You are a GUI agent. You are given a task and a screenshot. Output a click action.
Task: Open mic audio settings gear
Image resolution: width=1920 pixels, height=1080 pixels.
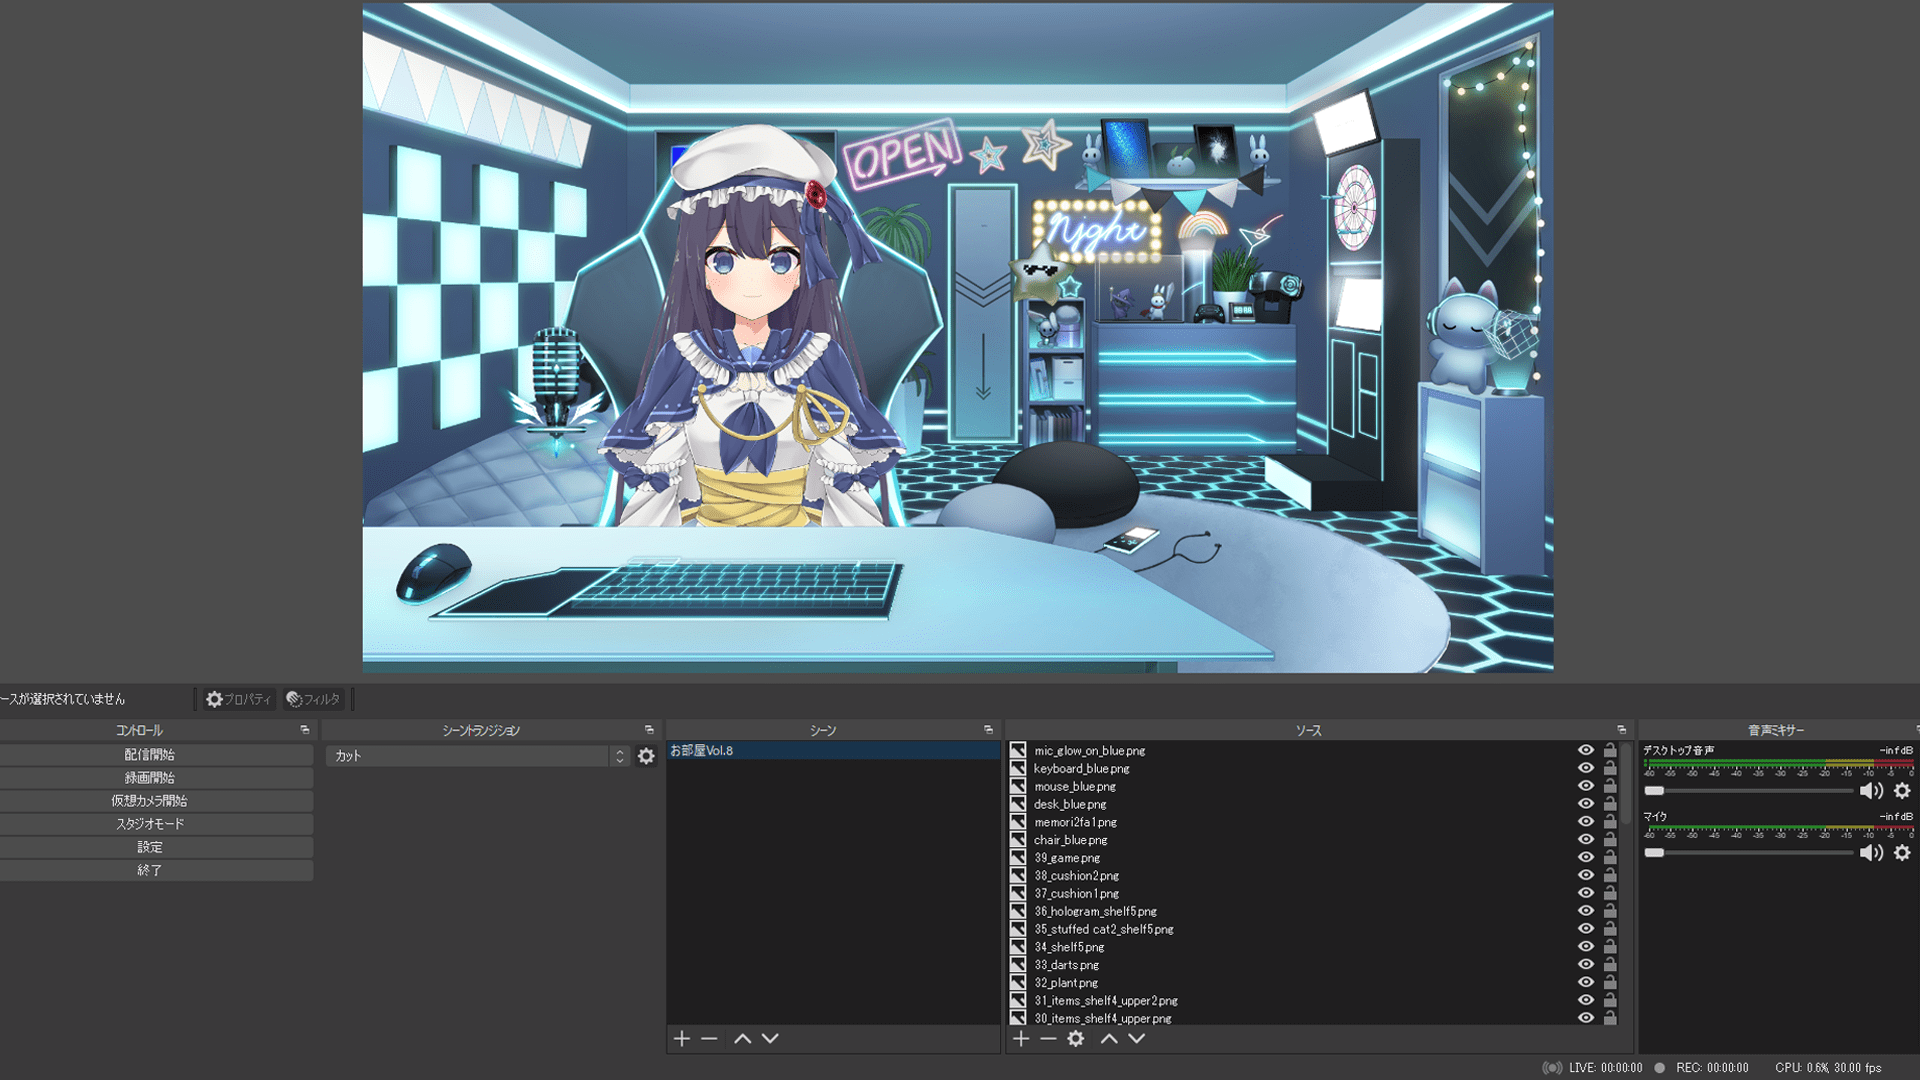[1902, 853]
